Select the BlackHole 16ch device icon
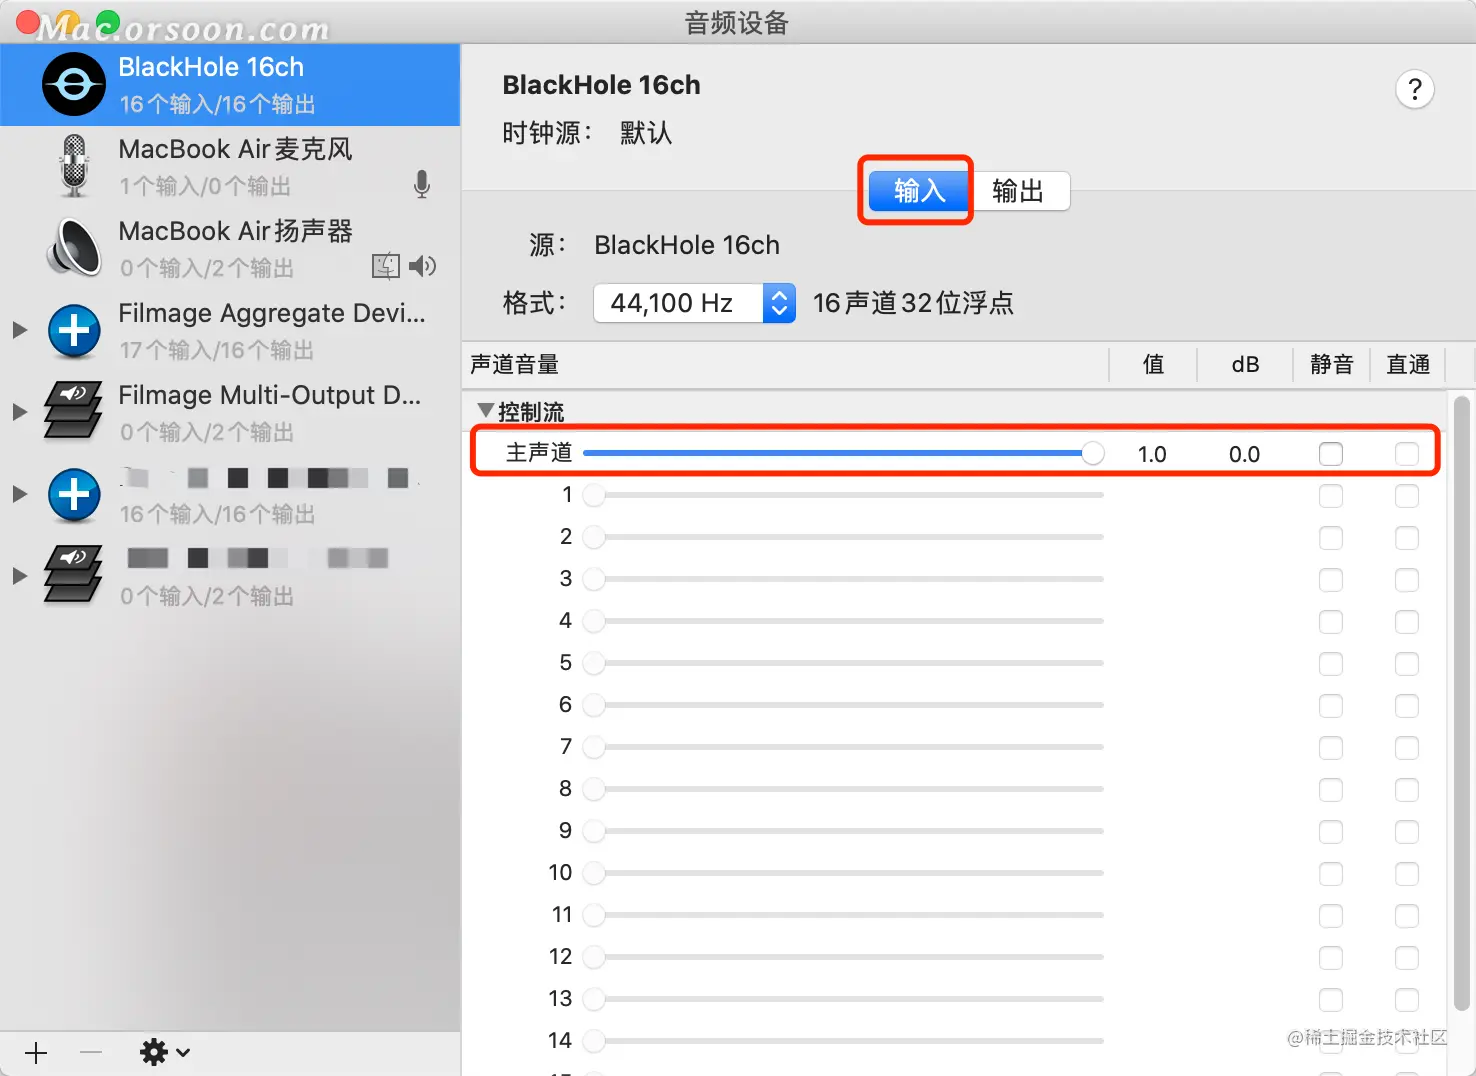The height and width of the screenshot is (1076, 1476). [74, 85]
